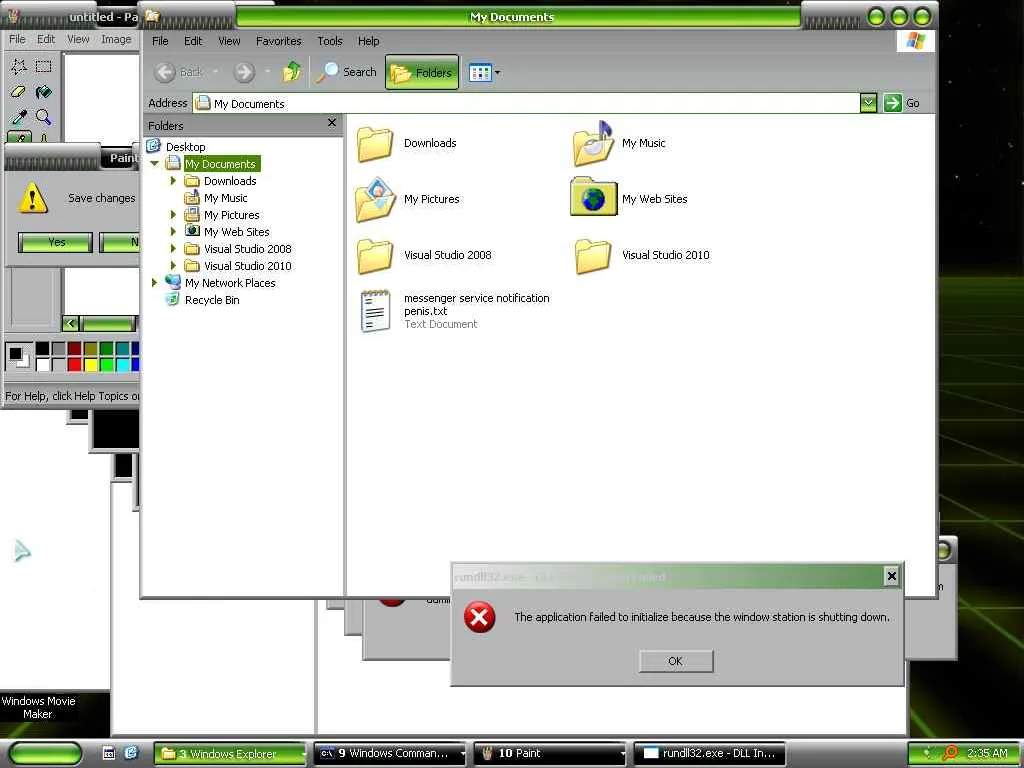Toggle the Folders pane button
The width and height of the screenshot is (1024, 768).
422,72
